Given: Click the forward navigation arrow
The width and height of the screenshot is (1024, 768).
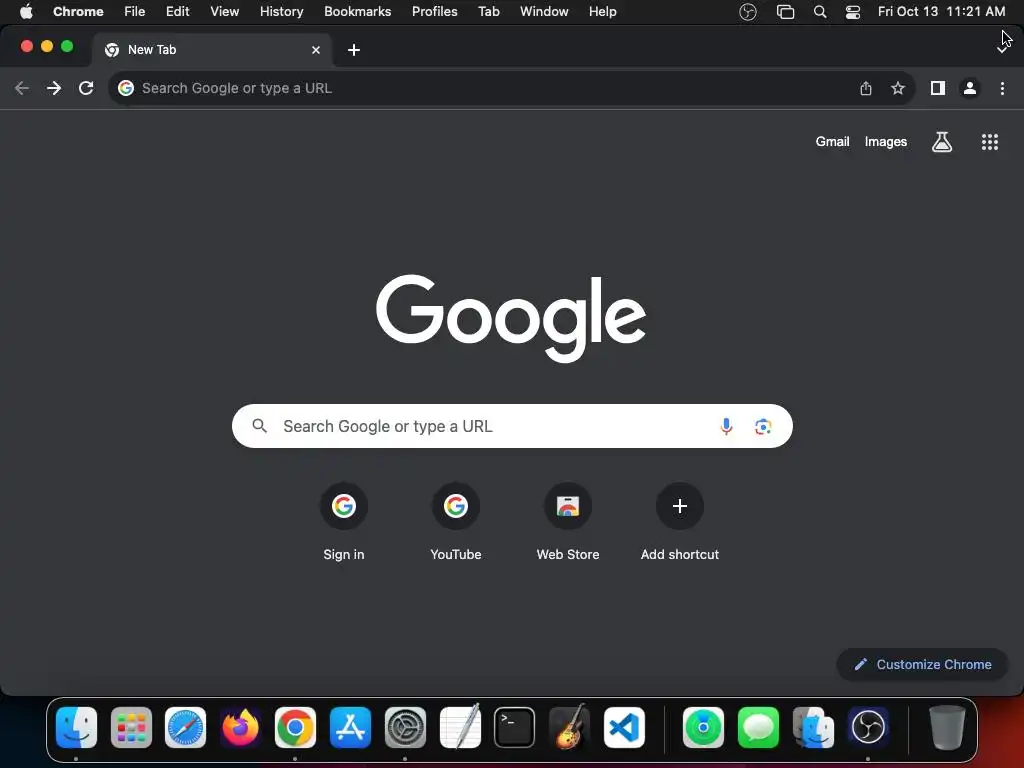Looking at the screenshot, I should click(x=54, y=88).
